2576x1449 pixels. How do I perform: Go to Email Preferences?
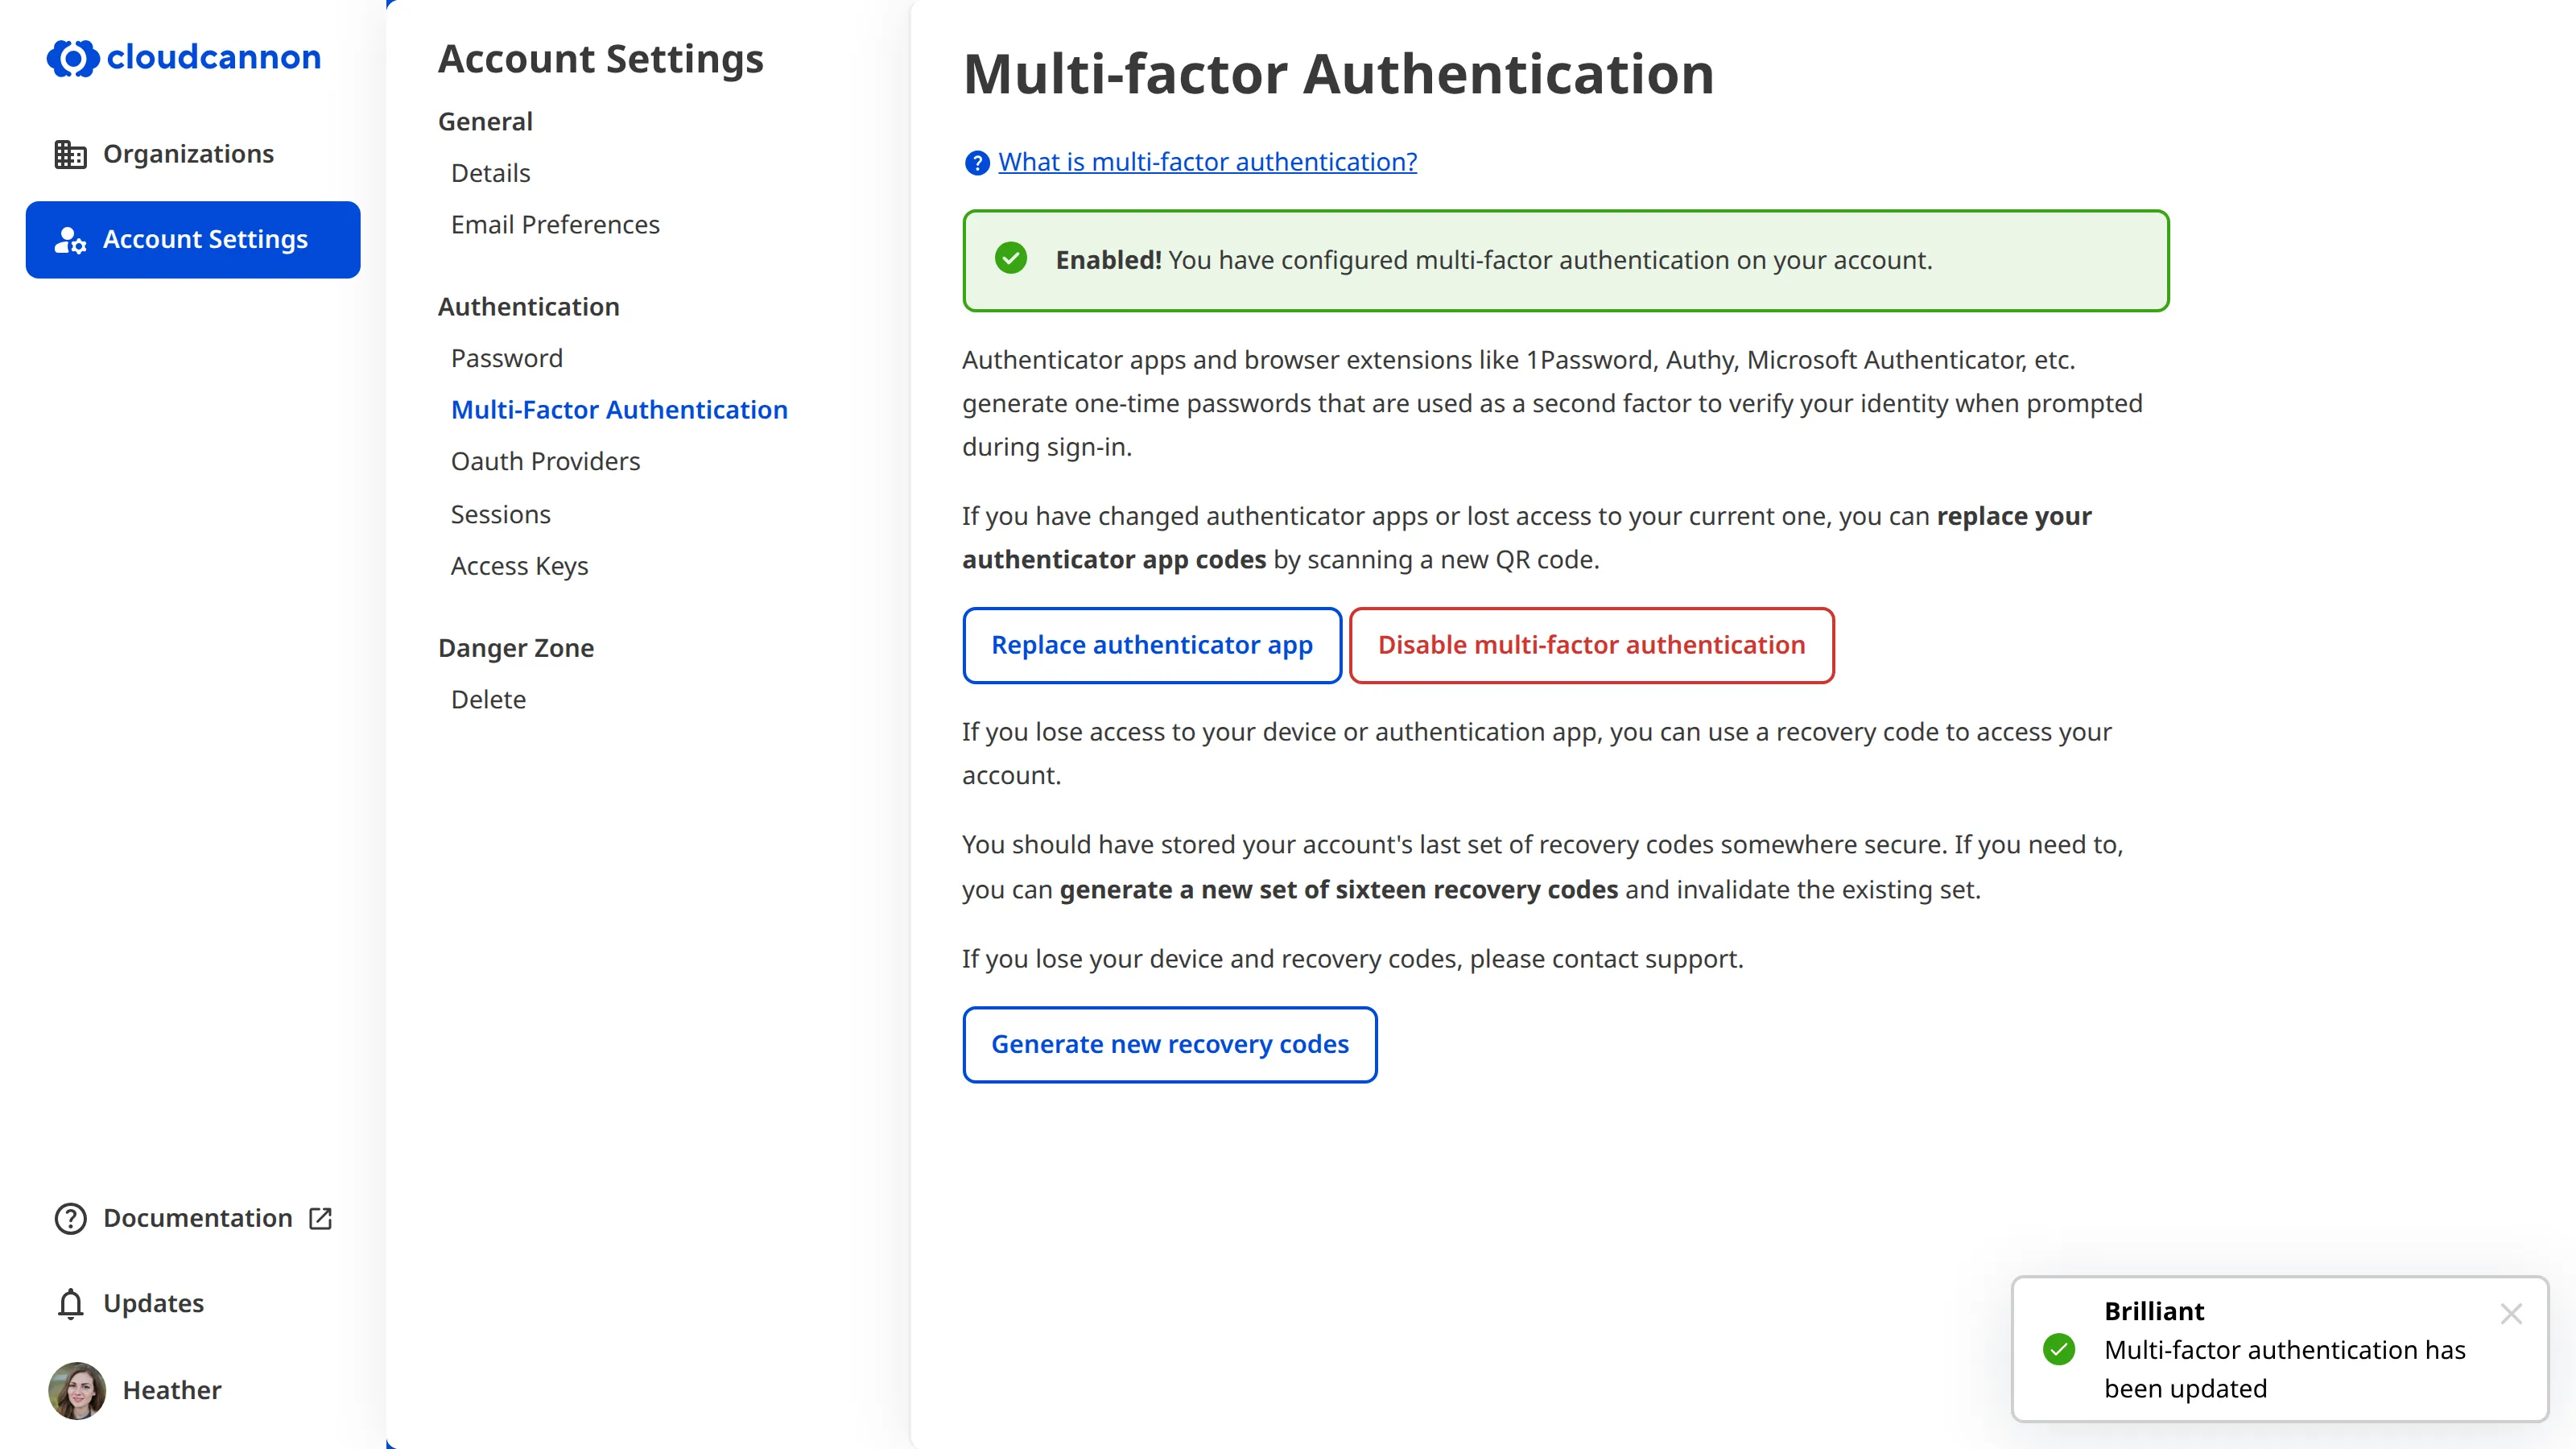tap(555, 225)
